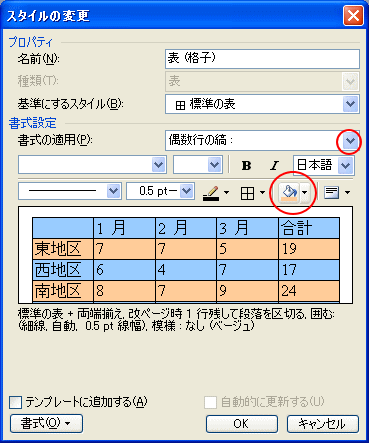This screenshot has width=369, height=443.
Task: Click the 3 月 header cell
Action: (x=248, y=228)
